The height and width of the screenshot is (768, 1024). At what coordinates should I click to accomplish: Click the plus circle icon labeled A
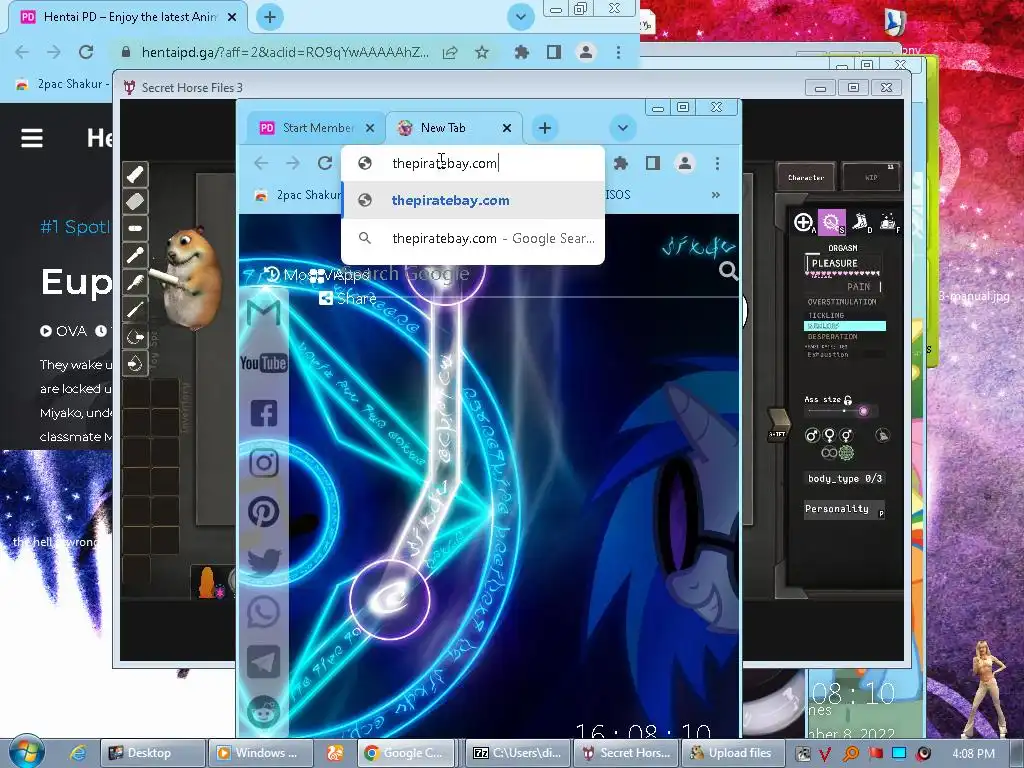(x=803, y=223)
